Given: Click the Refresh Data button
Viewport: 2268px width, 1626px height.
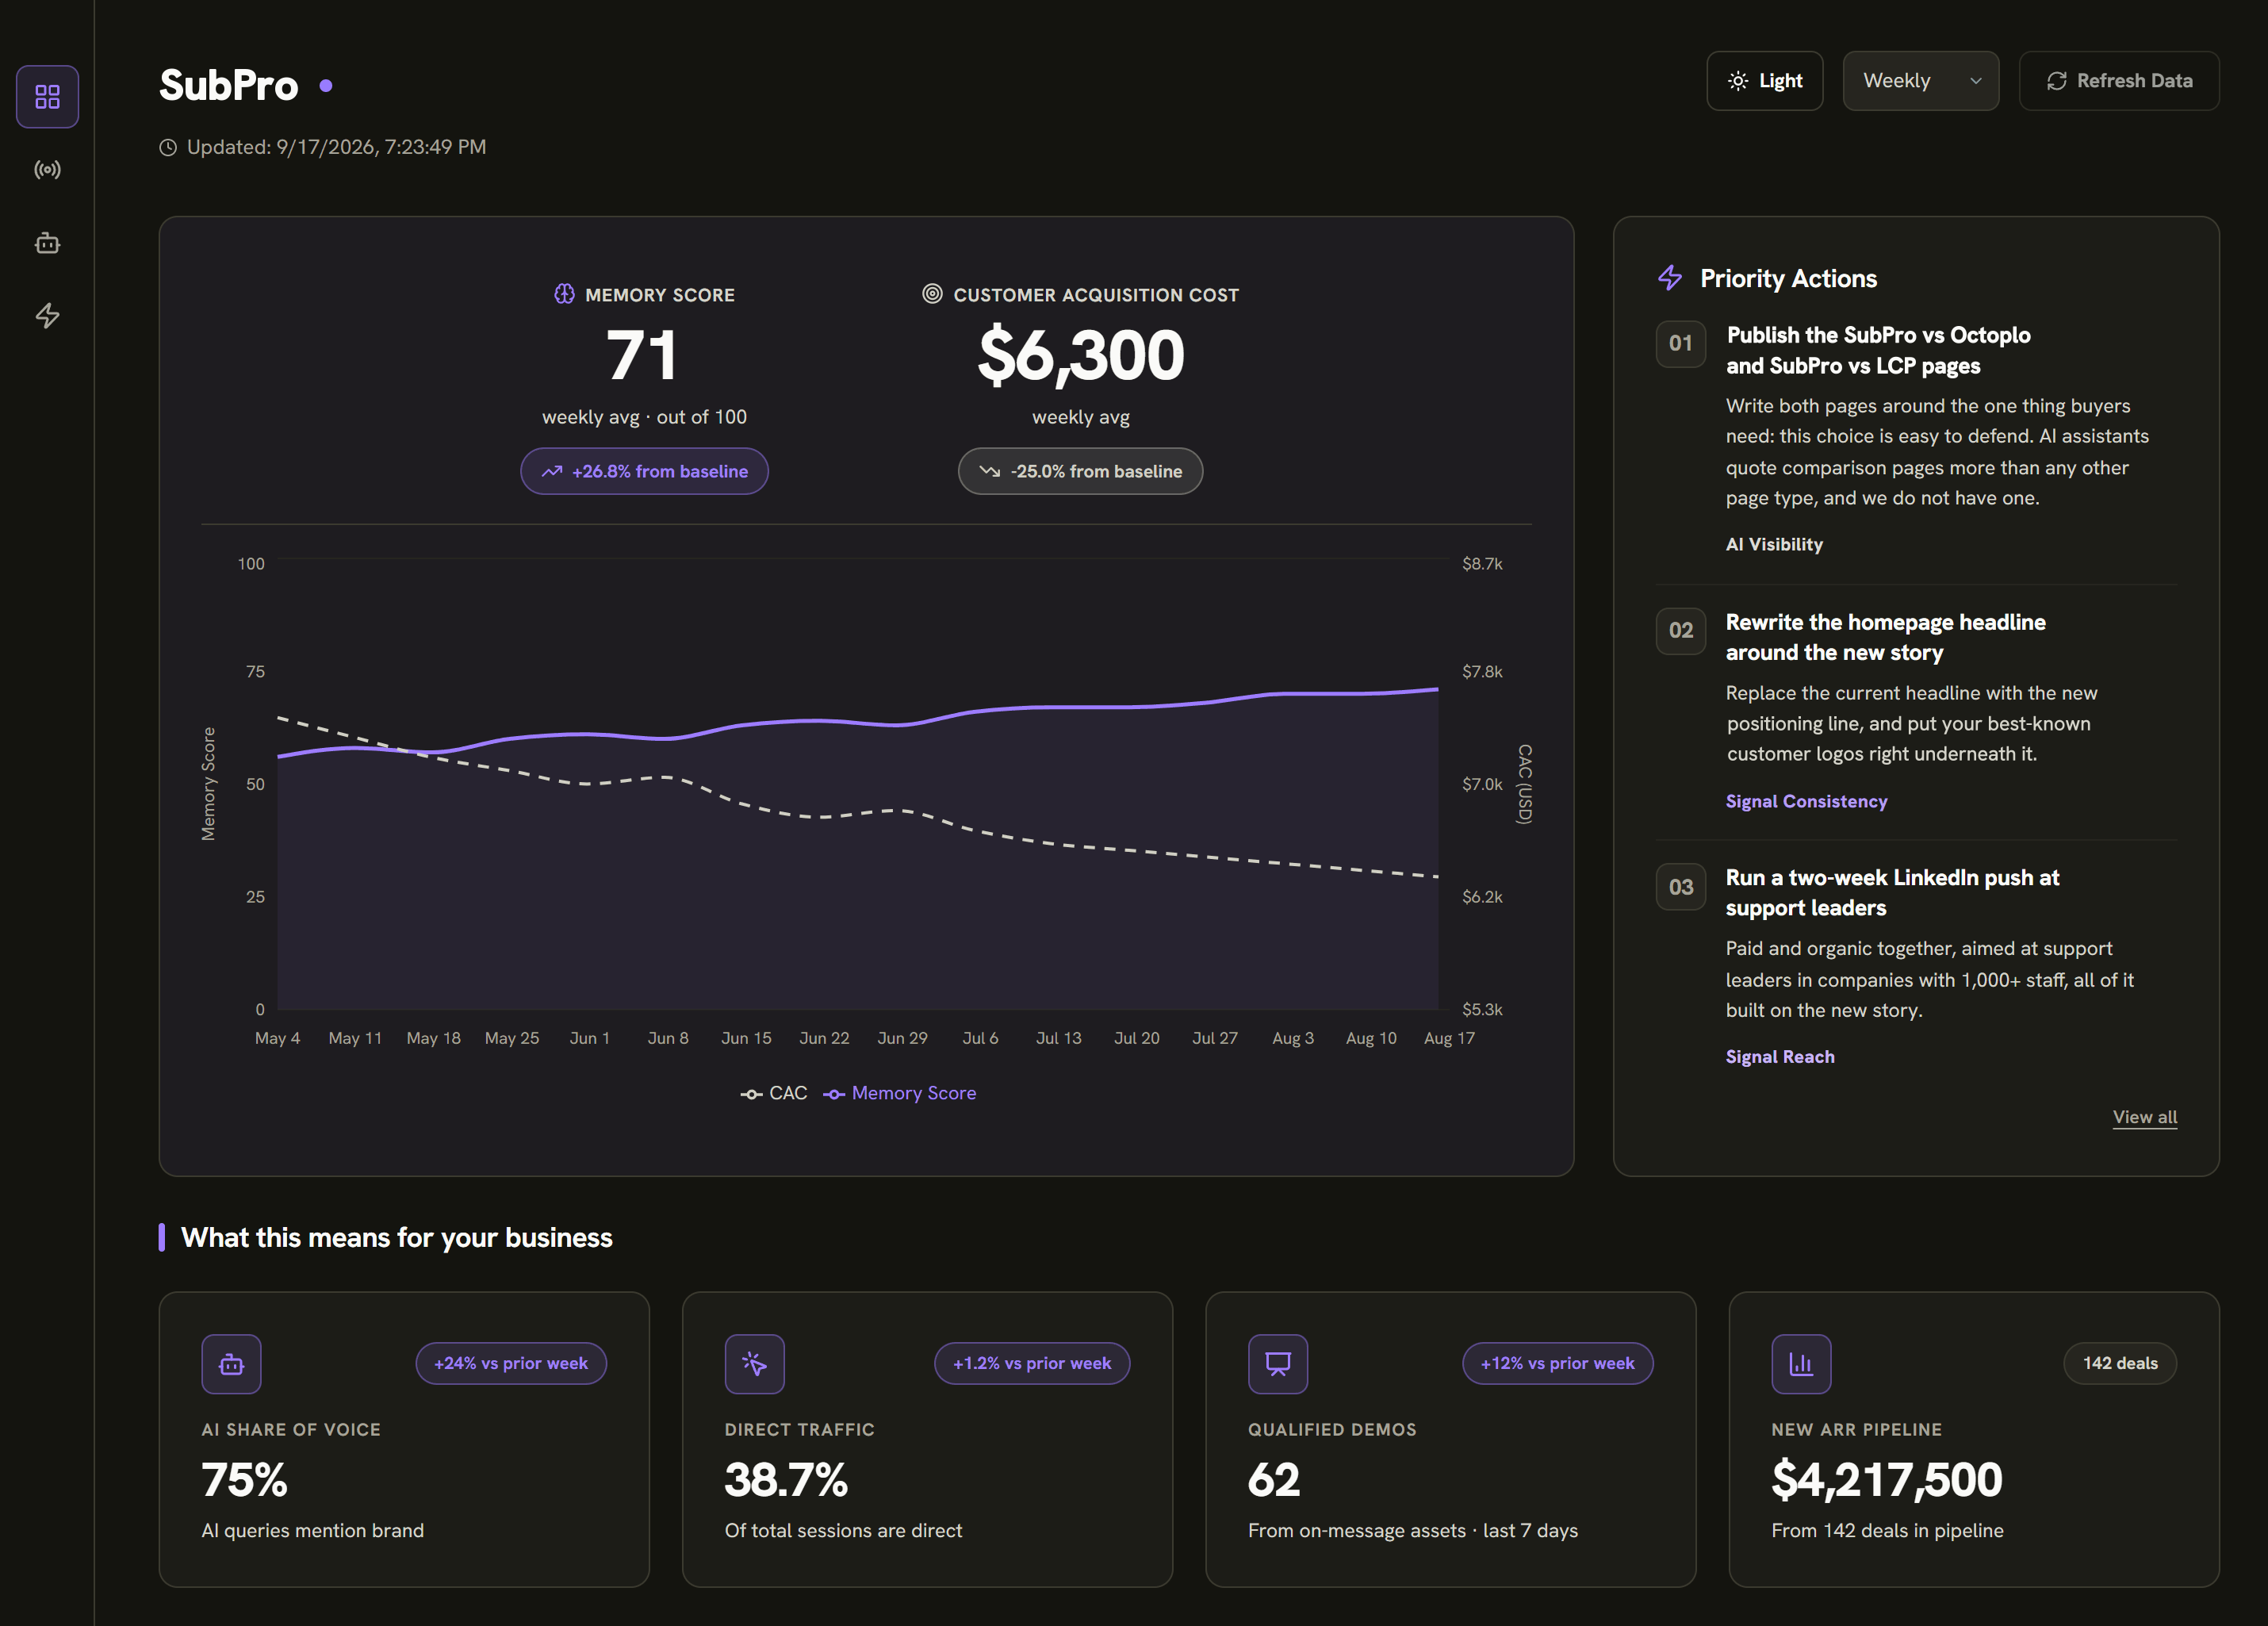Looking at the screenshot, I should [x=2118, y=81].
